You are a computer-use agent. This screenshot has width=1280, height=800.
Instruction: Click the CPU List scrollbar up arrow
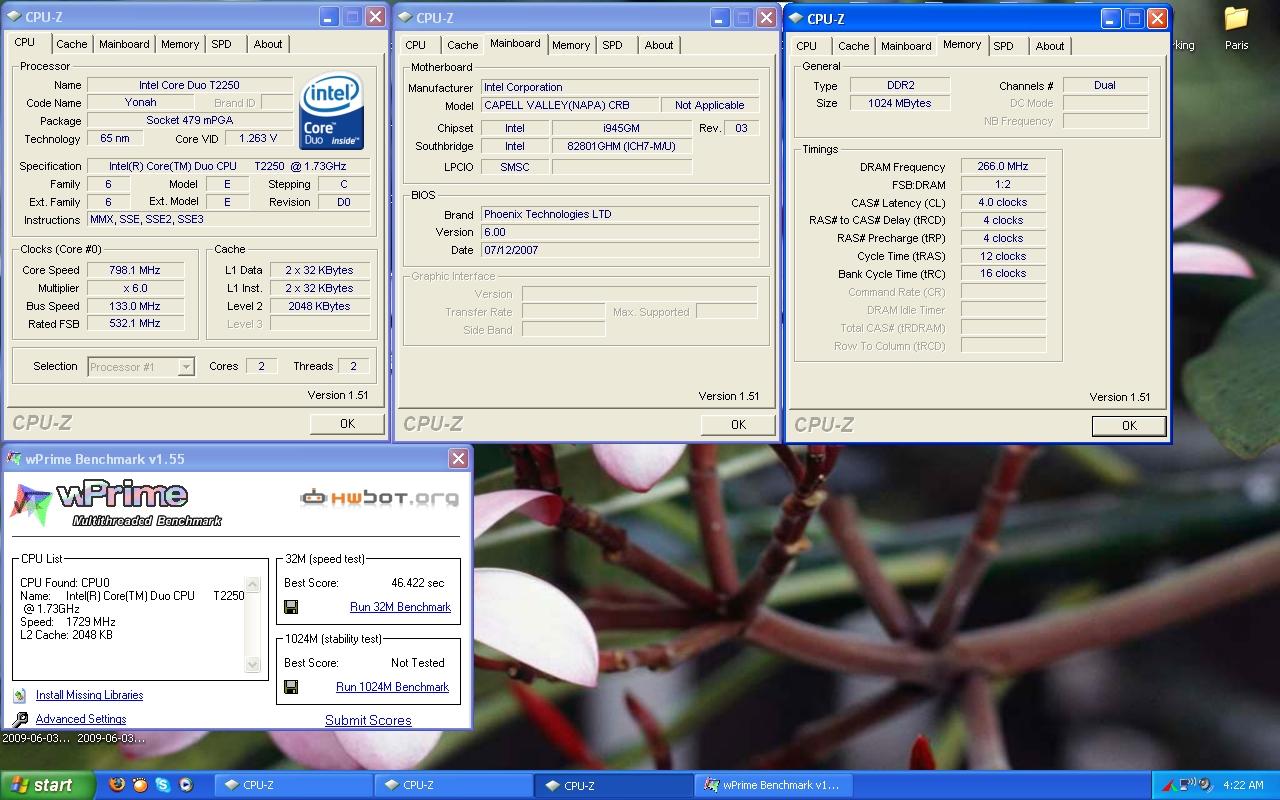tap(253, 585)
